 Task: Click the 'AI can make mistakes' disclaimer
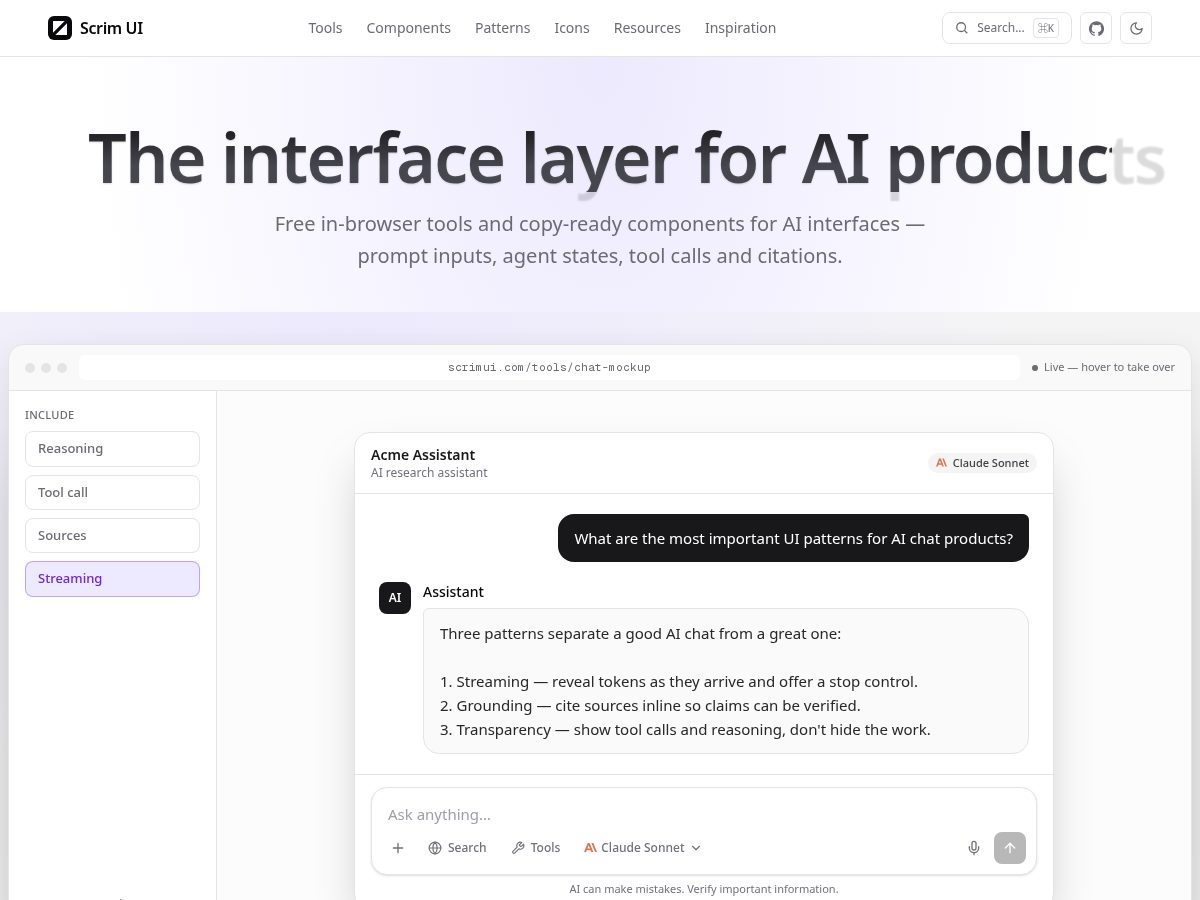click(704, 889)
